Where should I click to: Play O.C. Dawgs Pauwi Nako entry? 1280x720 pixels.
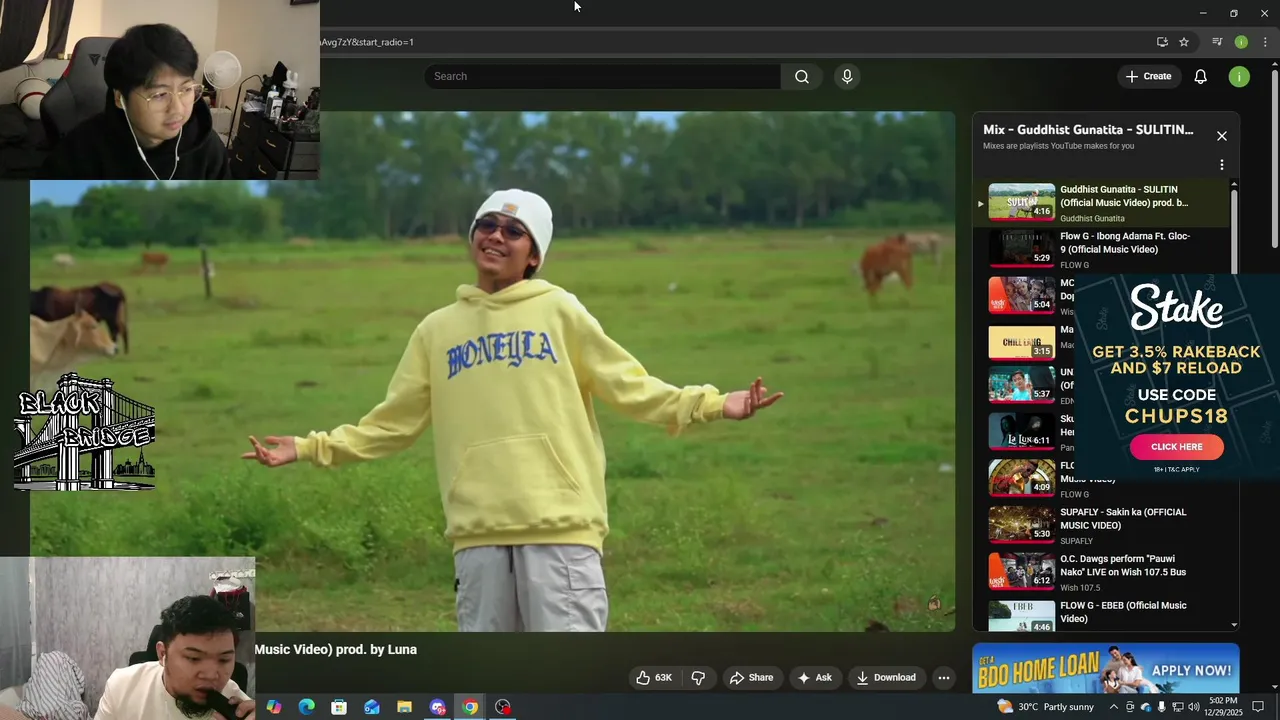(1100, 572)
